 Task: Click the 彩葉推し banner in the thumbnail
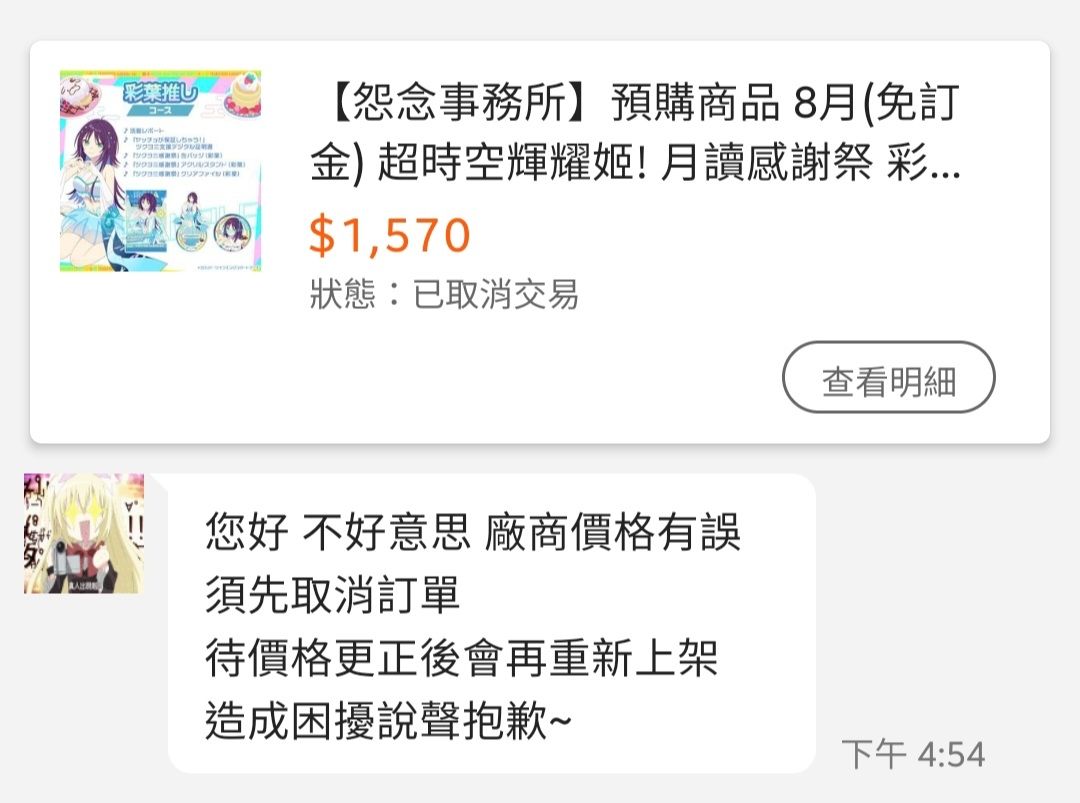tap(160, 96)
